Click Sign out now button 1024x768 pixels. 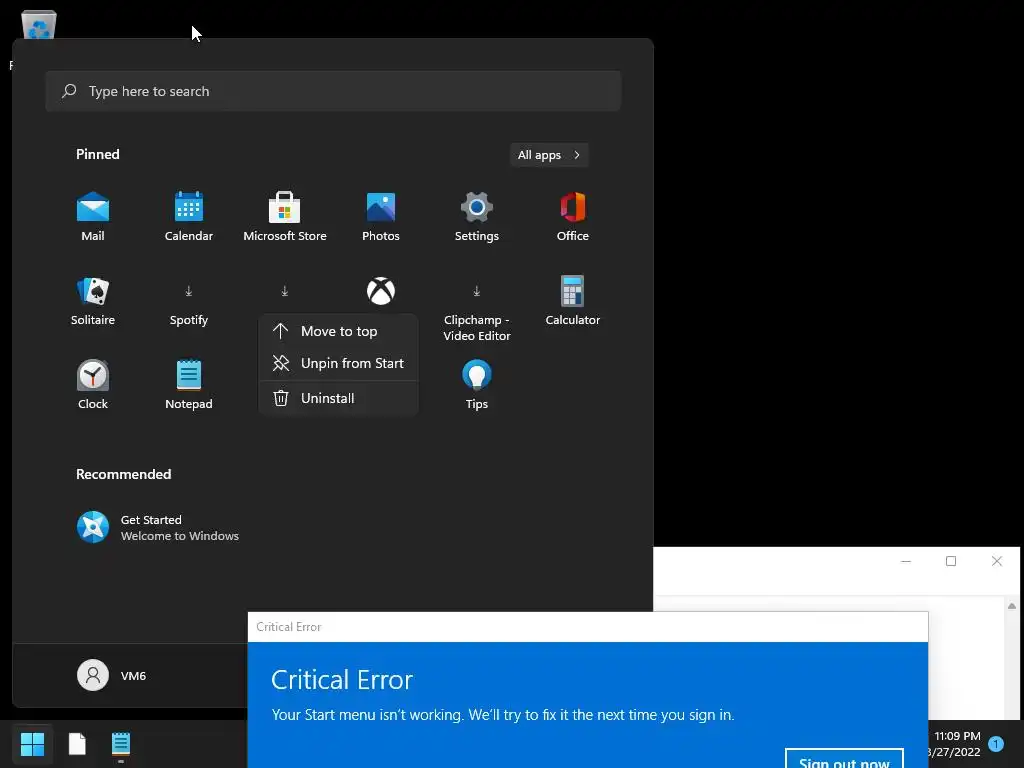coord(844,760)
